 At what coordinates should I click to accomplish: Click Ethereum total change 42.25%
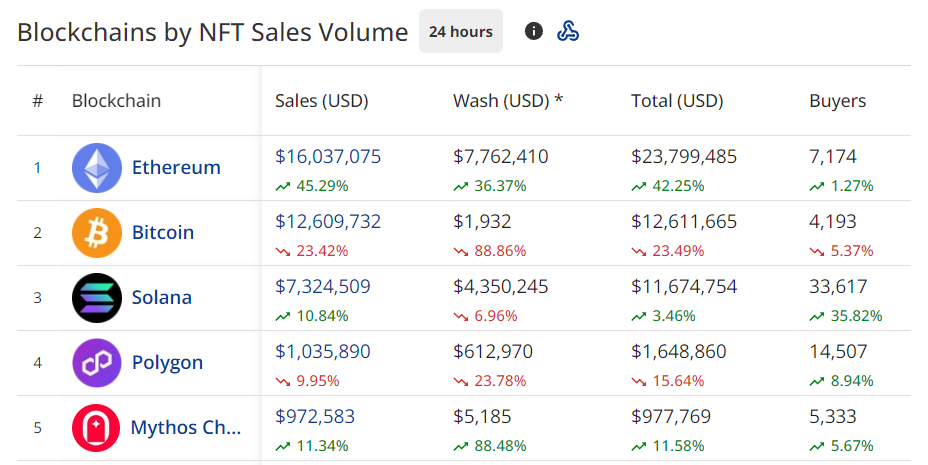click(668, 186)
